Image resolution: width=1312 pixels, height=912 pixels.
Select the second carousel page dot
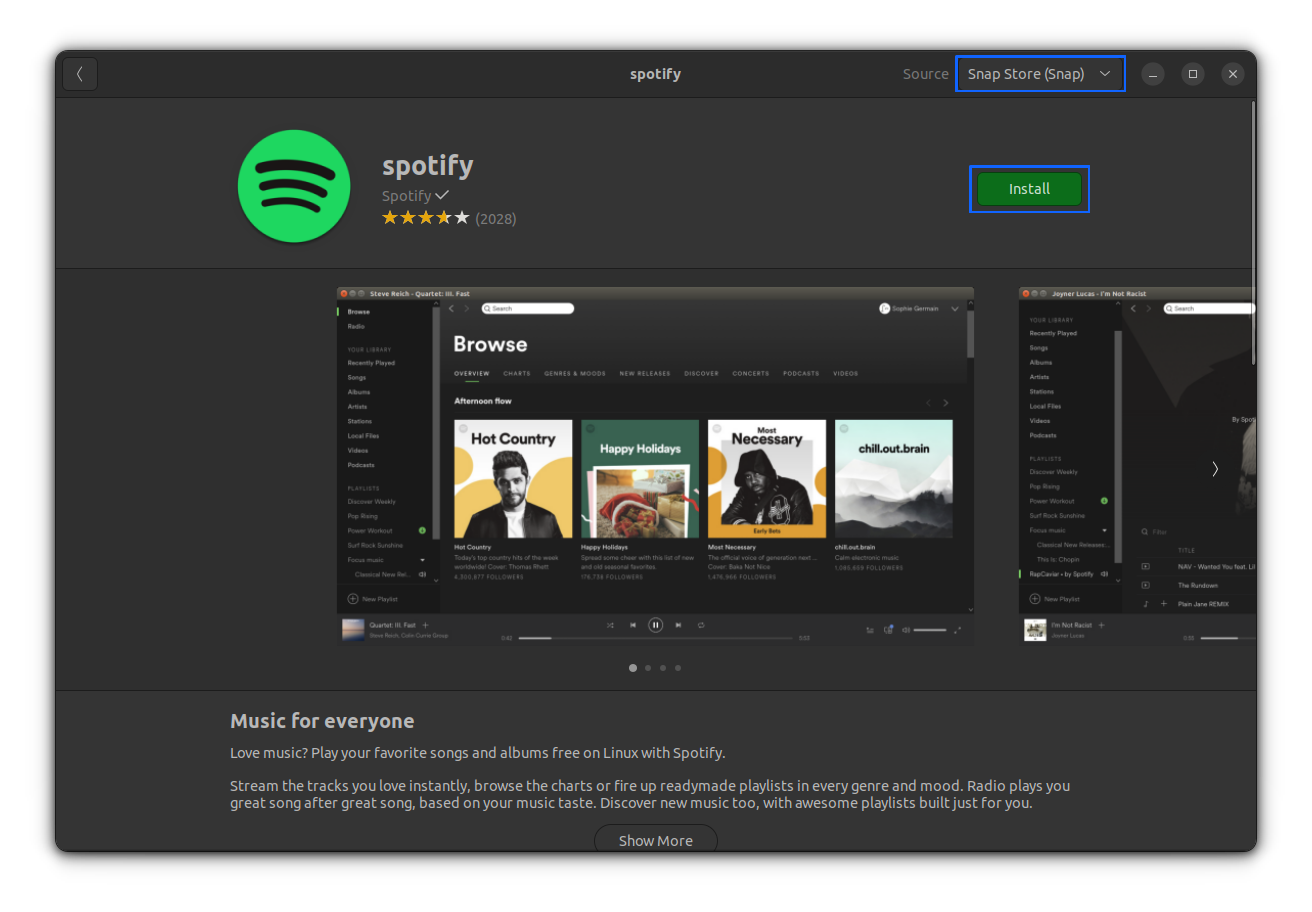(x=648, y=668)
